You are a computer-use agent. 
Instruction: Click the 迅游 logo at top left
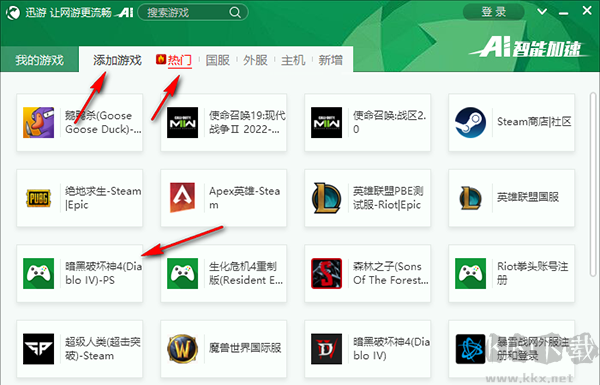13,13
